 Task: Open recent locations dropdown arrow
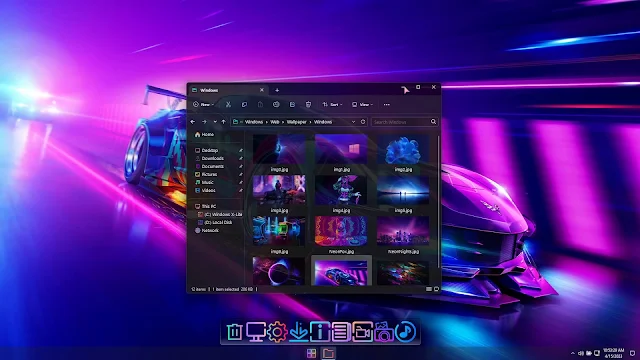(x=215, y=122)
